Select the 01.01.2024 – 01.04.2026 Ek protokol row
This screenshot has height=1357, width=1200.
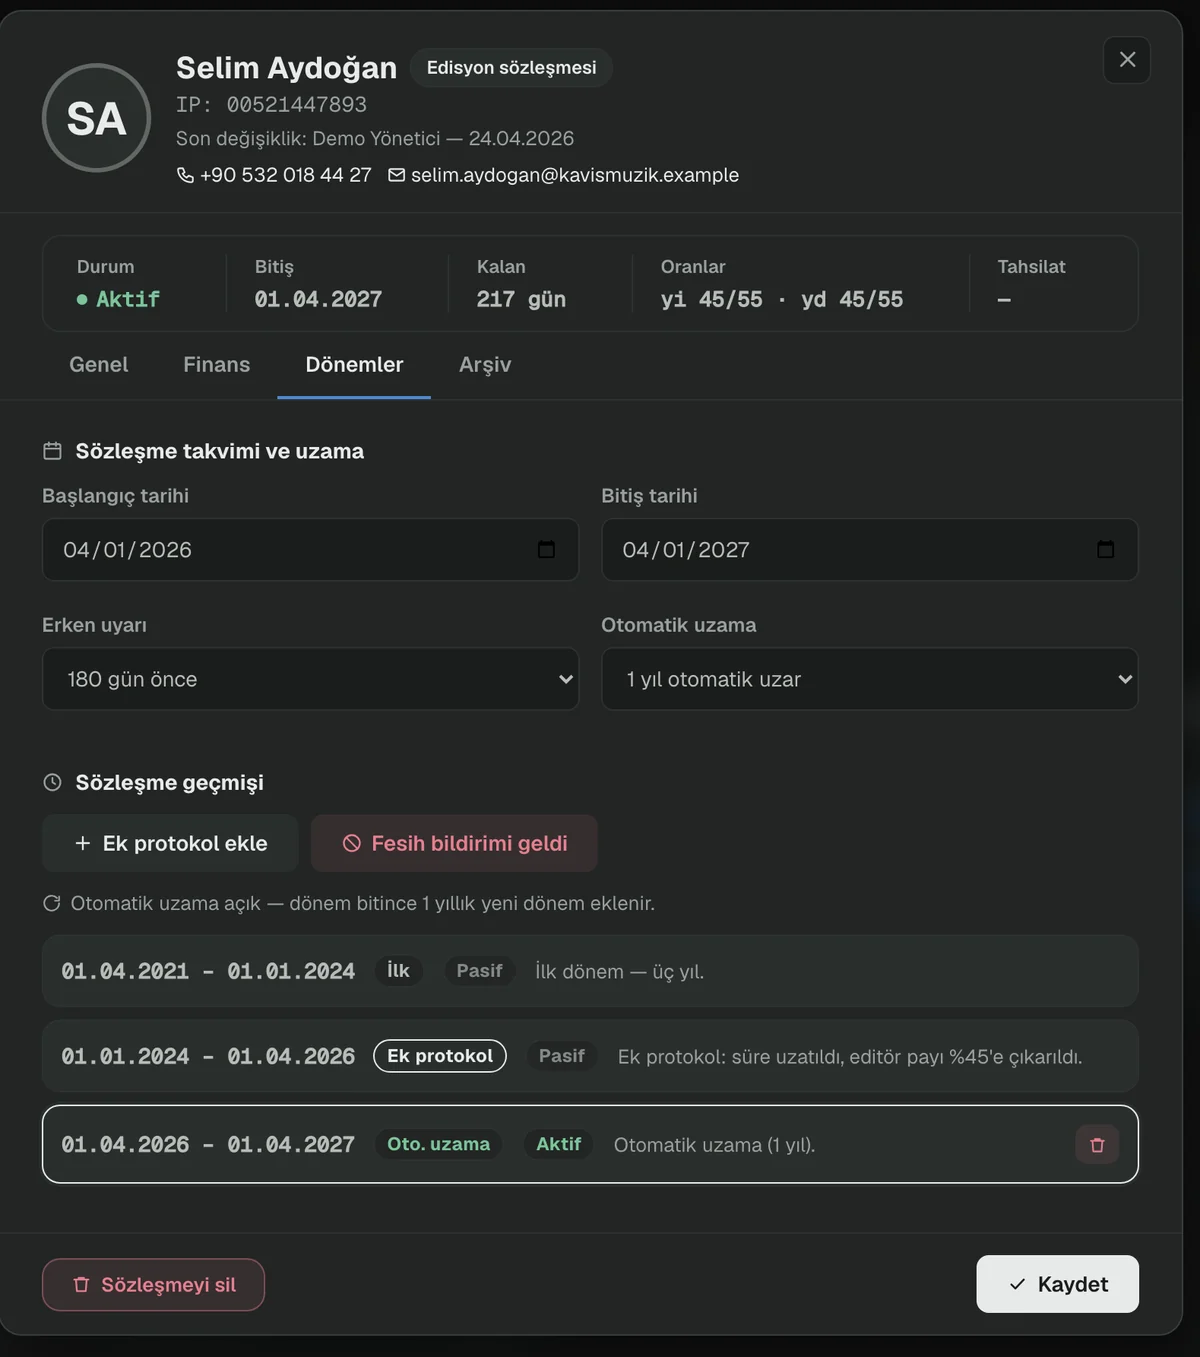[590, 1056]
